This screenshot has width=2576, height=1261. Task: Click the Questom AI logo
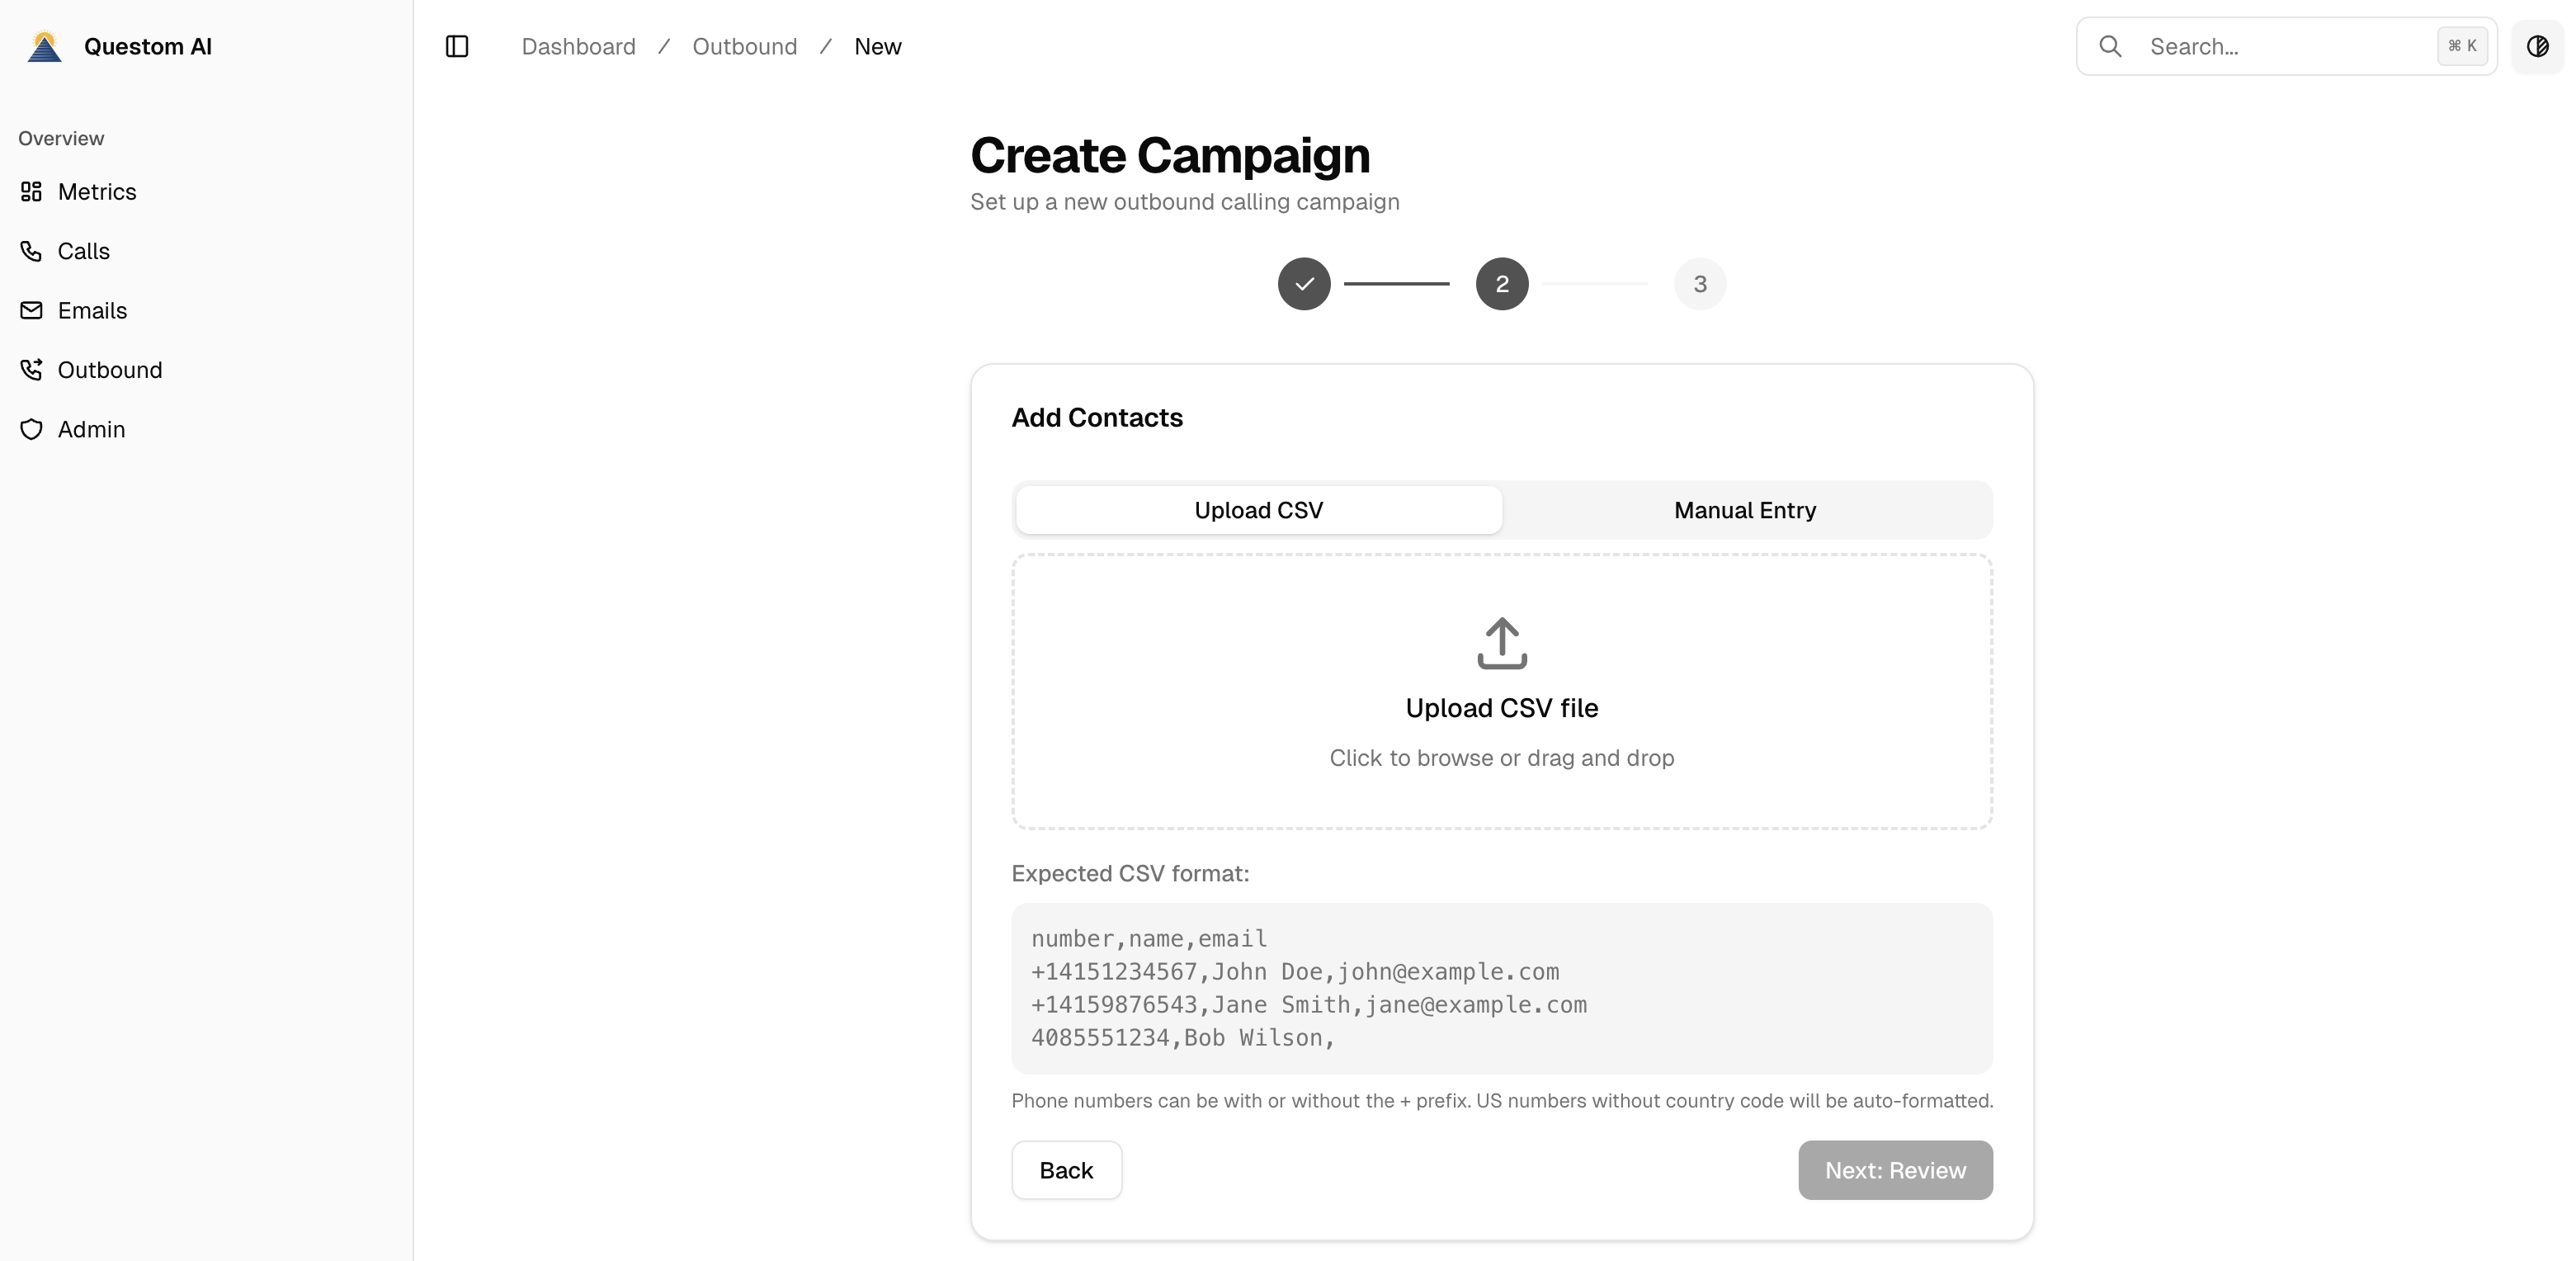pyautogui.click(x=43, y=45)
